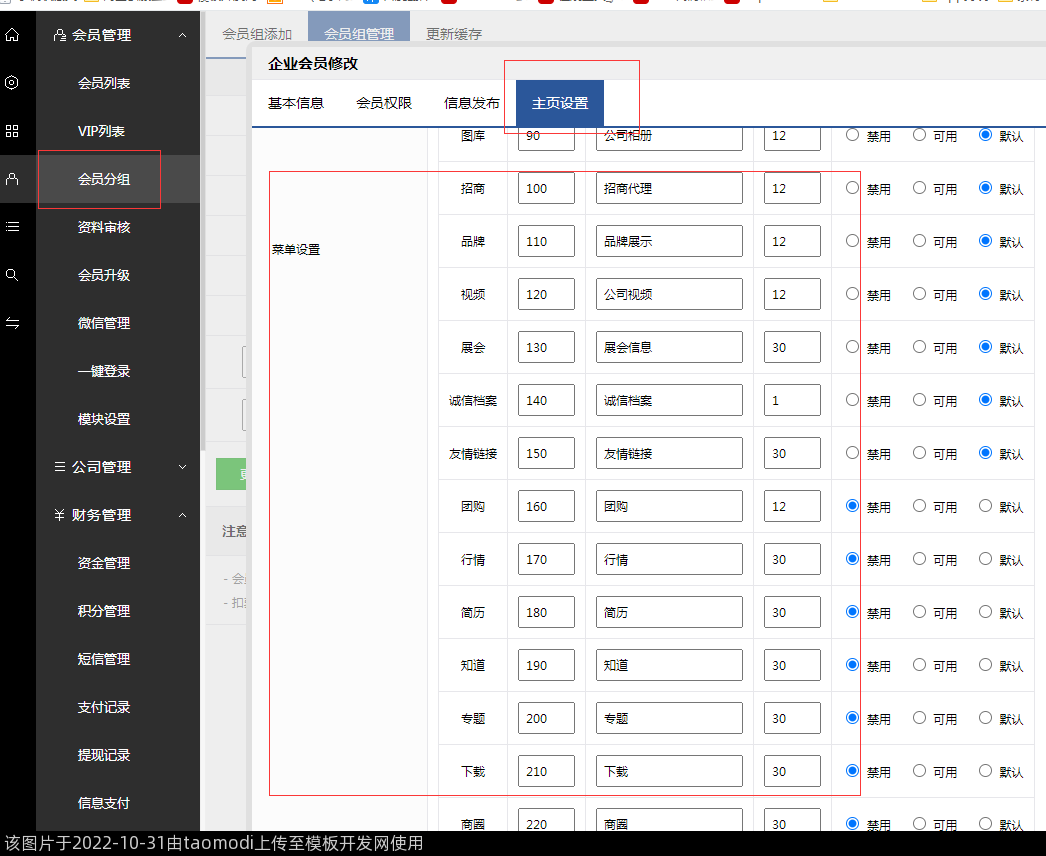Image resolution: width=1046 pixels, height=856 pixels.
Task: Choose 默认 for the 行情 row
Action: pos(985,559)
